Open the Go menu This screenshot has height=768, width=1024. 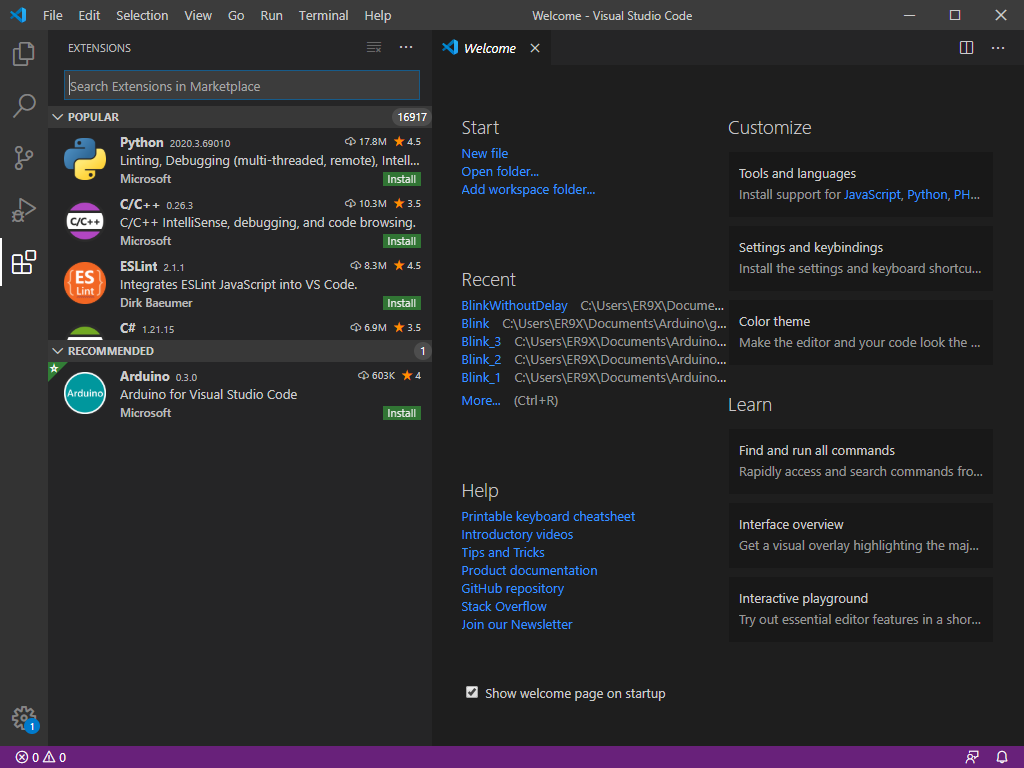pos(236,16)
